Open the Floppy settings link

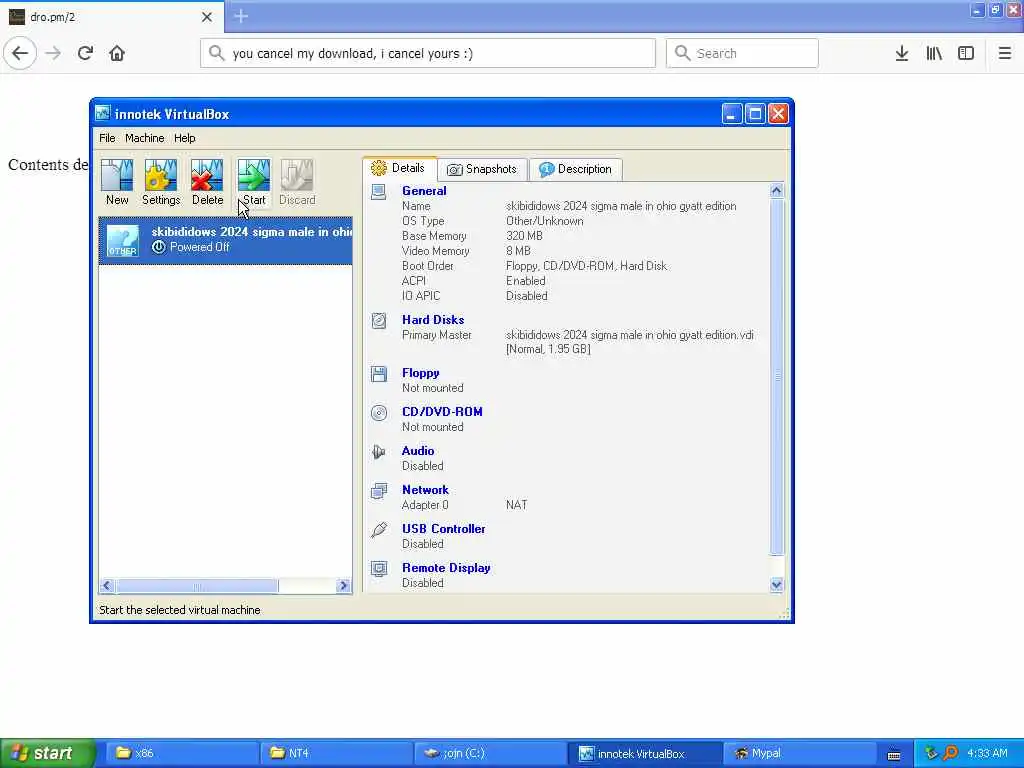tap(421, 373)
